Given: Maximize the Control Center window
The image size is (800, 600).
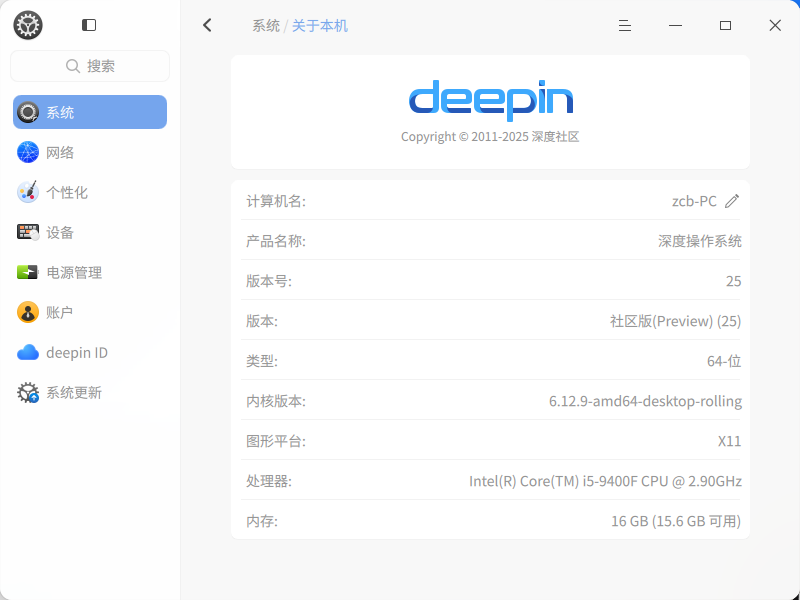Looking at the screenshot, I should click(x=725, y=26).
